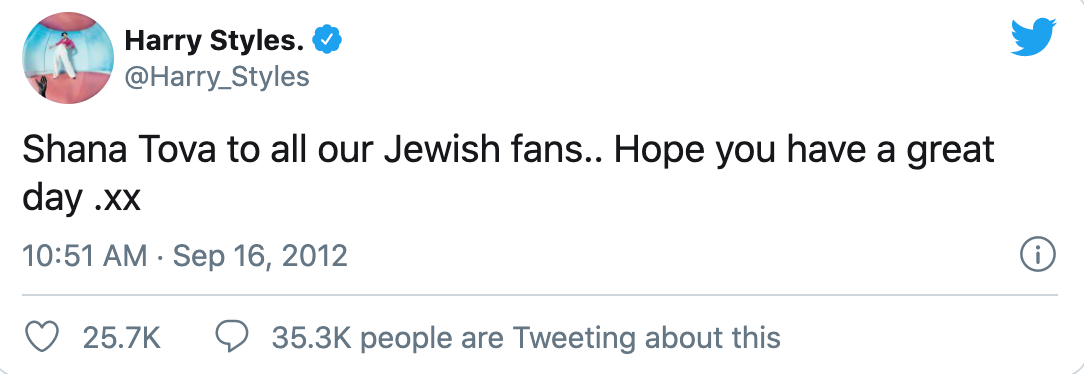Open the Twitter info circle icon

pyautogui.click(x=1038, y=256)
